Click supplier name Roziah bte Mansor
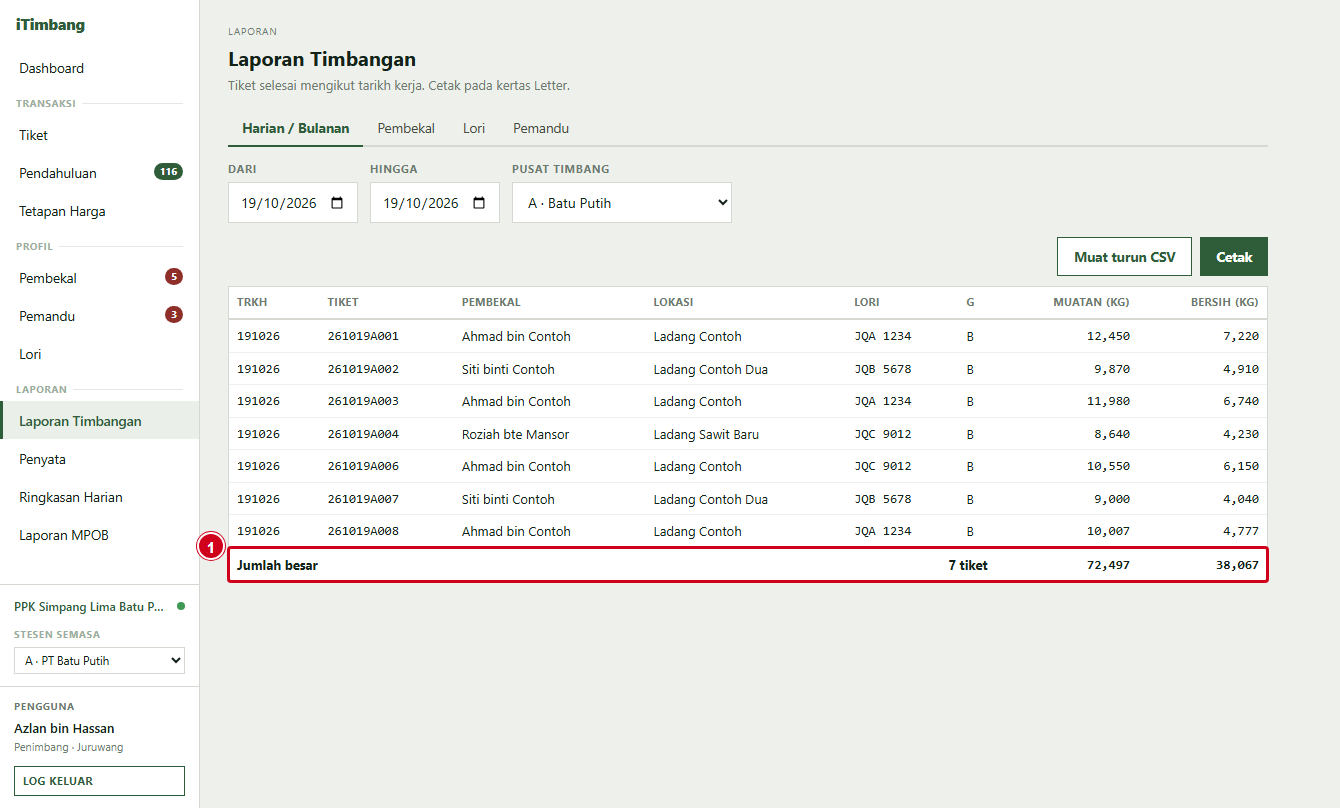The width and height of the screenshot is (1340, 808). [516, 435]
